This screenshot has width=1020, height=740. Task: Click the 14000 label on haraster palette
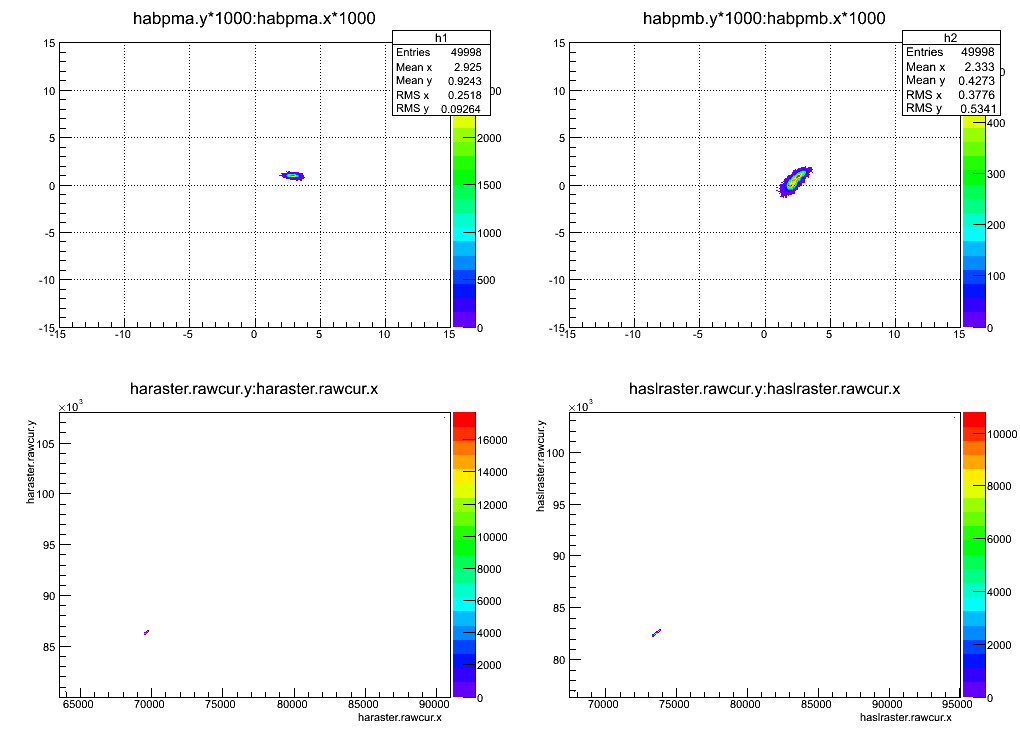[492, 472]
